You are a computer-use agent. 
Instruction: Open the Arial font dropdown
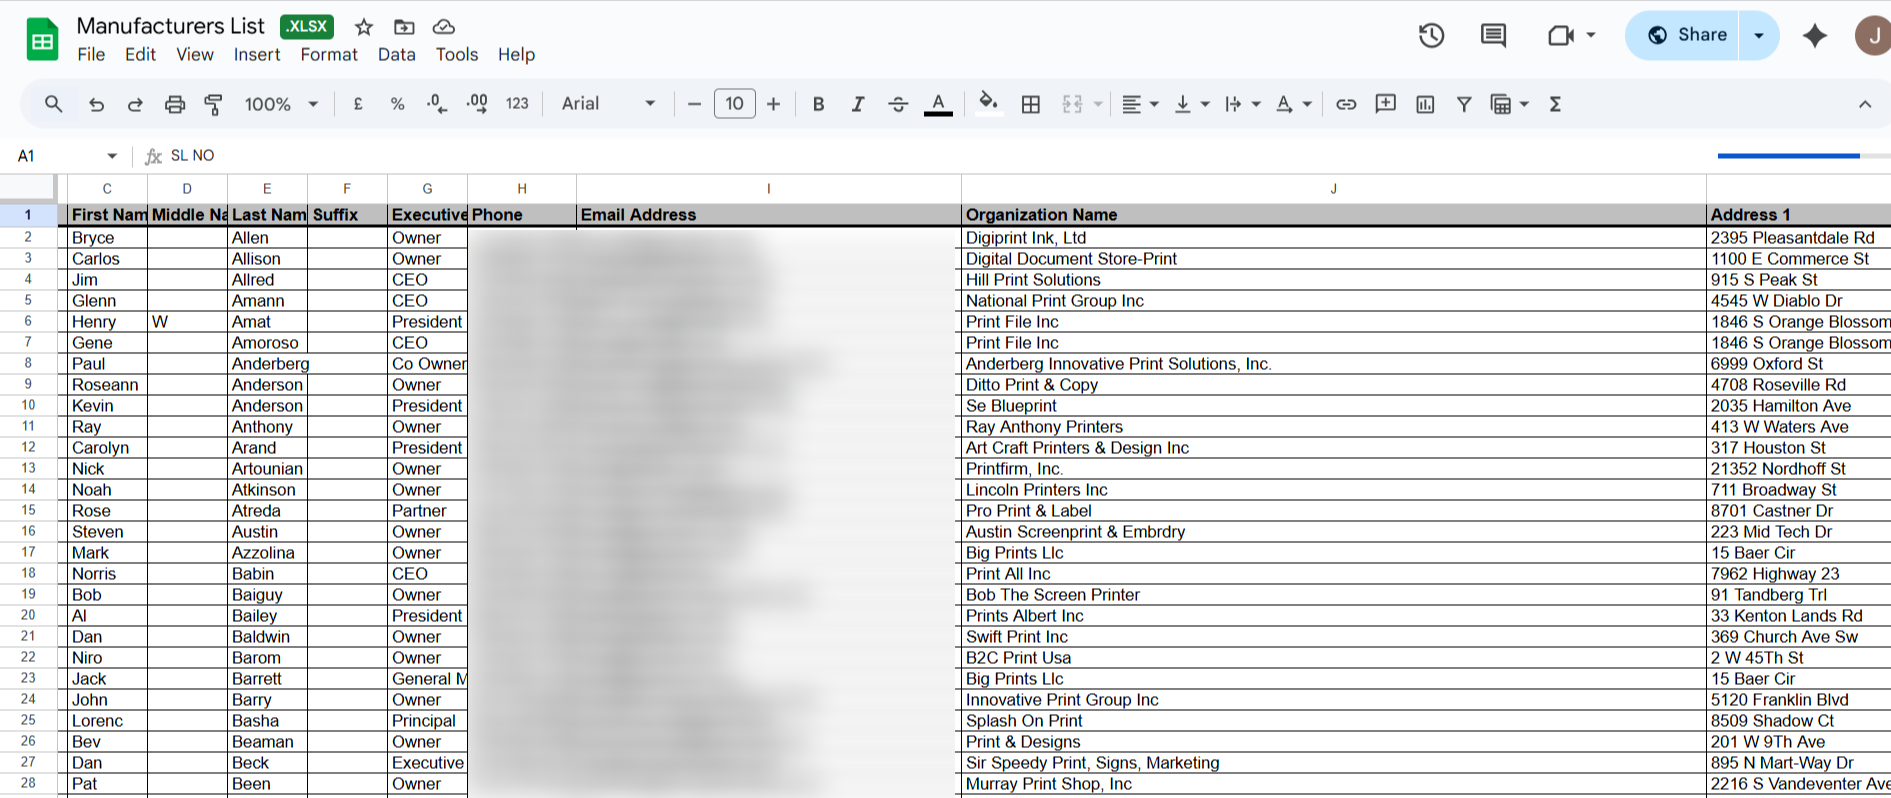[608, 104]
